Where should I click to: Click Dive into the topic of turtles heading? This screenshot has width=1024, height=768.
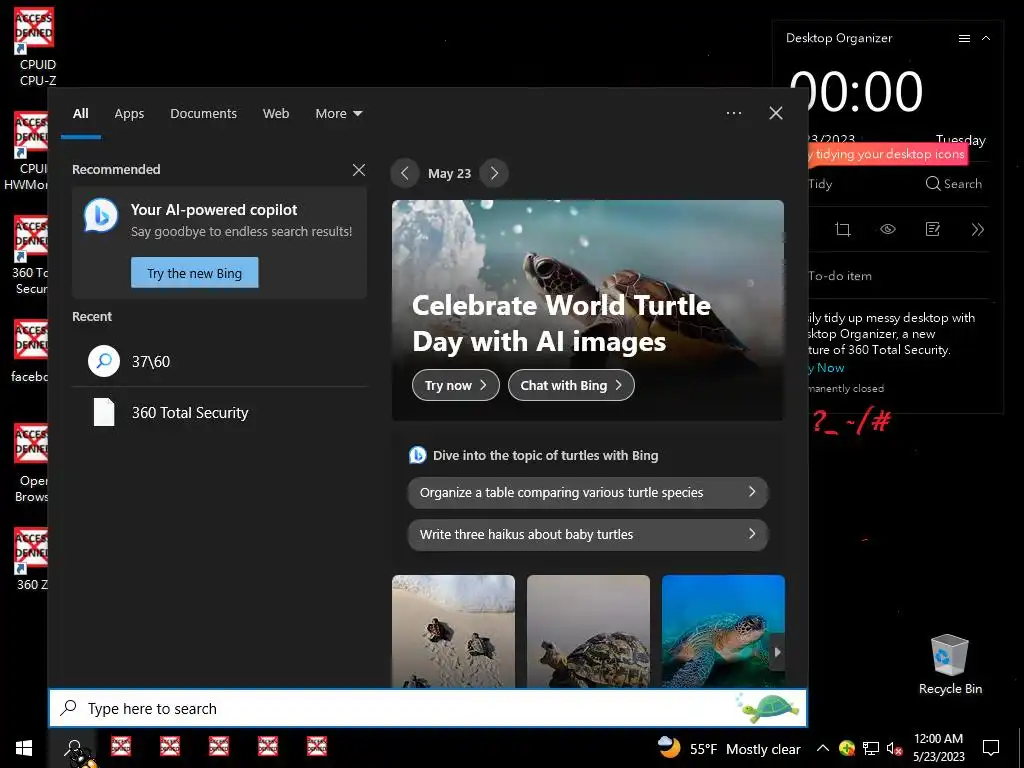[545, 455]
